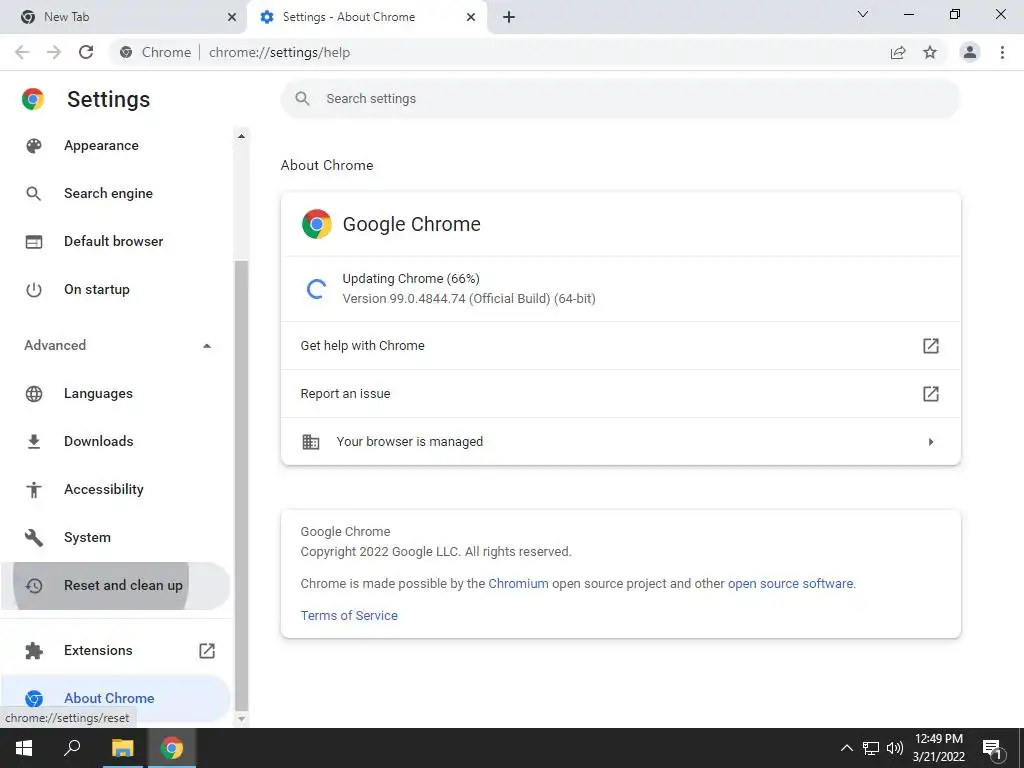Open a new tab with plus button

coord(509,17)
